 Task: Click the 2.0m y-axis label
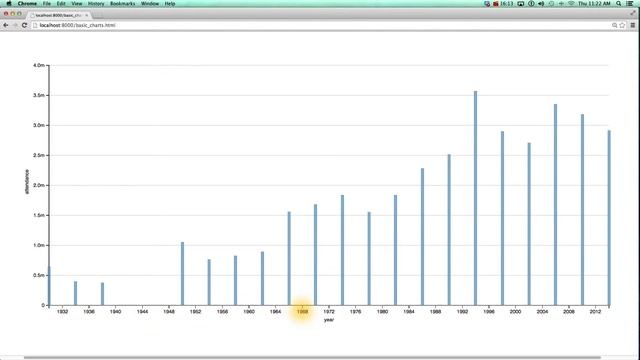pos(39,185)
